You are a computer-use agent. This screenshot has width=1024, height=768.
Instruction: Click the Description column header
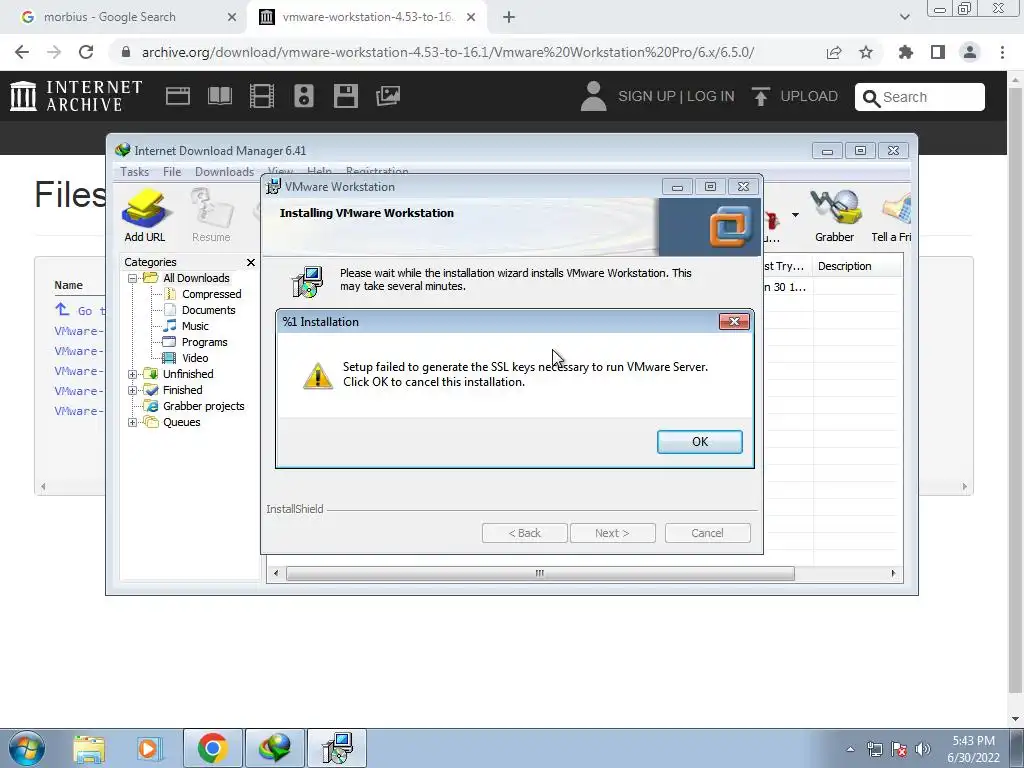pyautogui.click(x=858, y=266)
